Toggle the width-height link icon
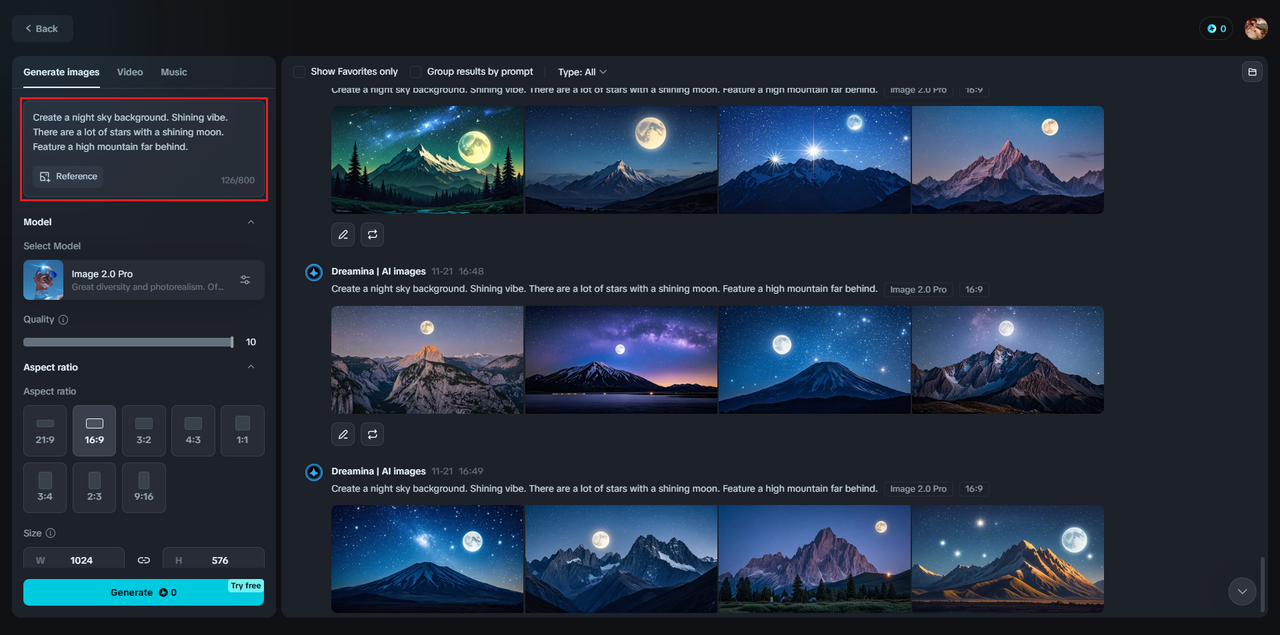The height and width of the screenshot is (635, 1280). 144,560
